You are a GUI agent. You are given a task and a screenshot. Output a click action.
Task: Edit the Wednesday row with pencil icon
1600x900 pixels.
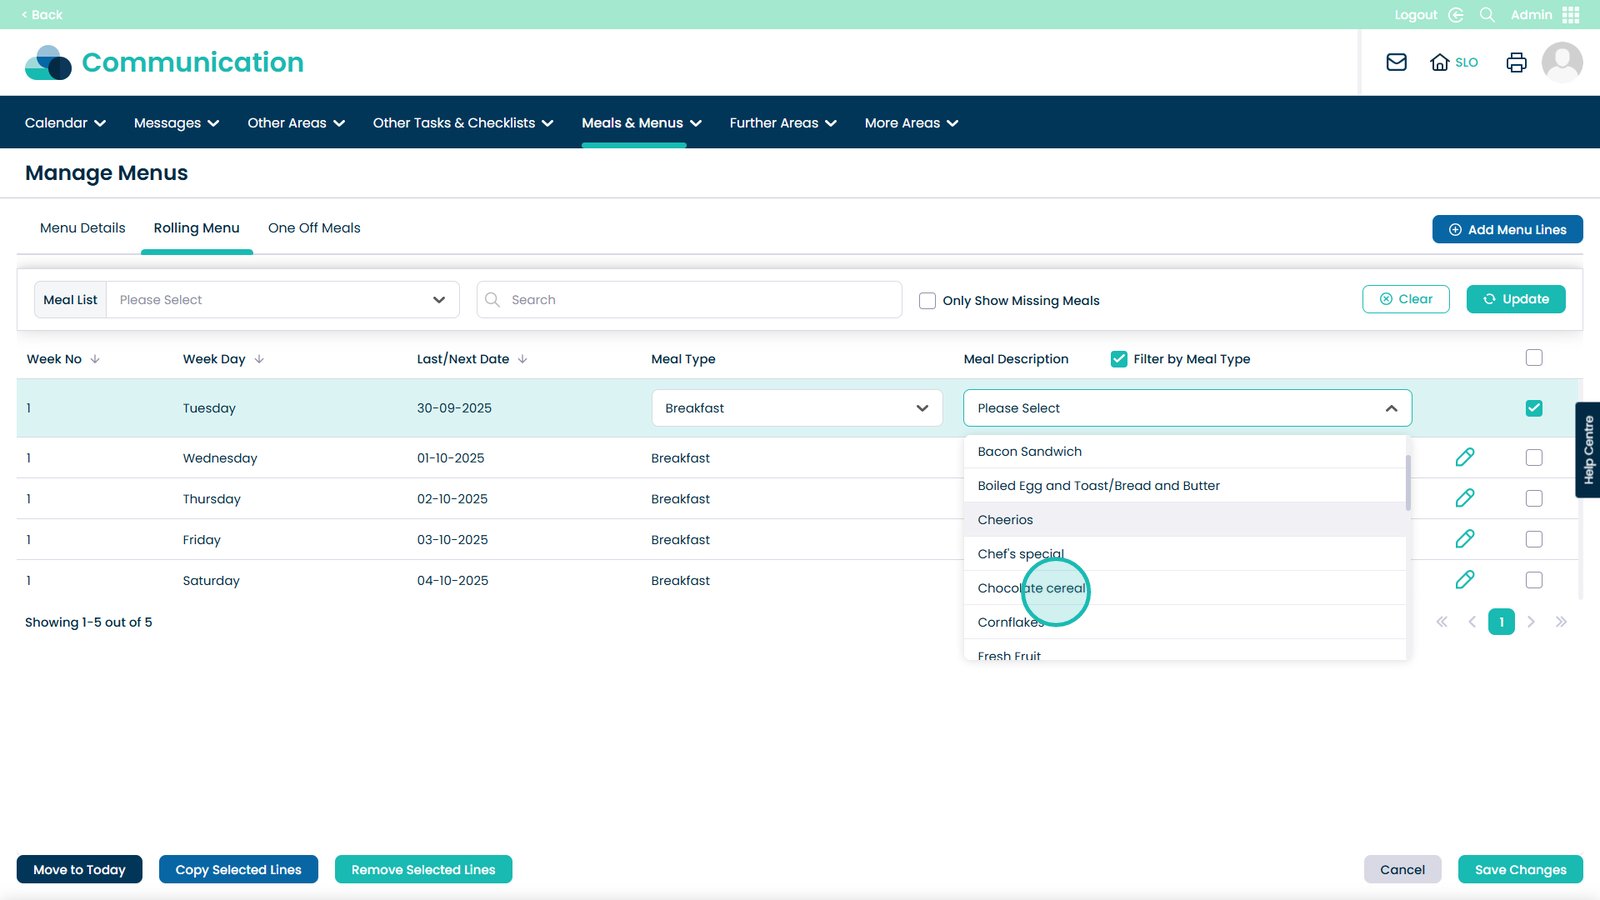[x=1465, y=457]
